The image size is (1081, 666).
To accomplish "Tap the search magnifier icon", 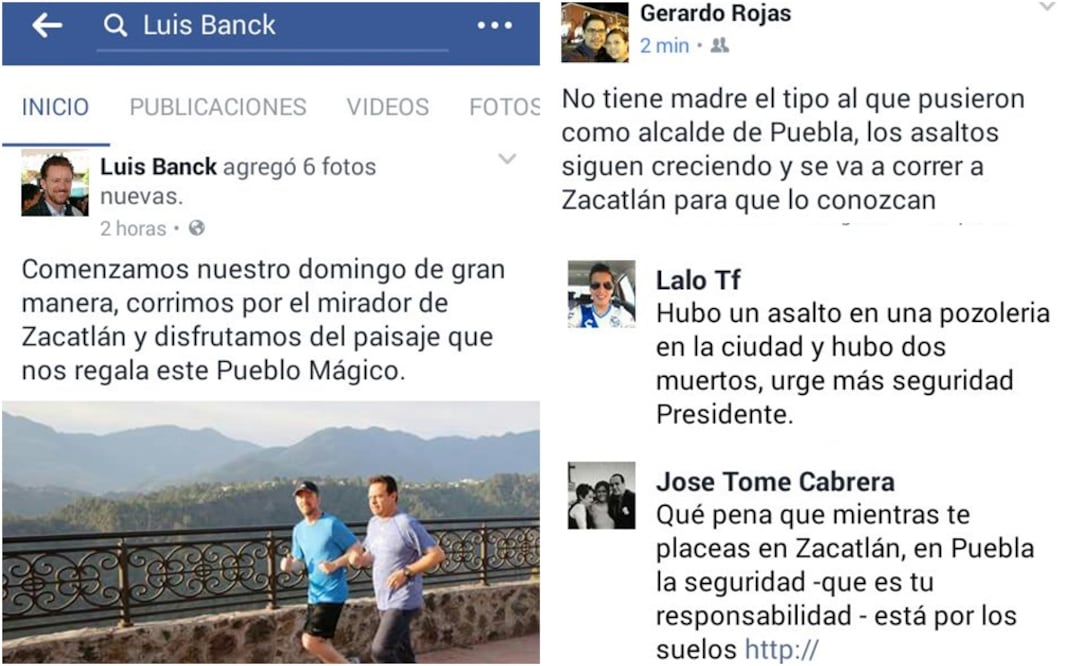I will pos(115,26).
